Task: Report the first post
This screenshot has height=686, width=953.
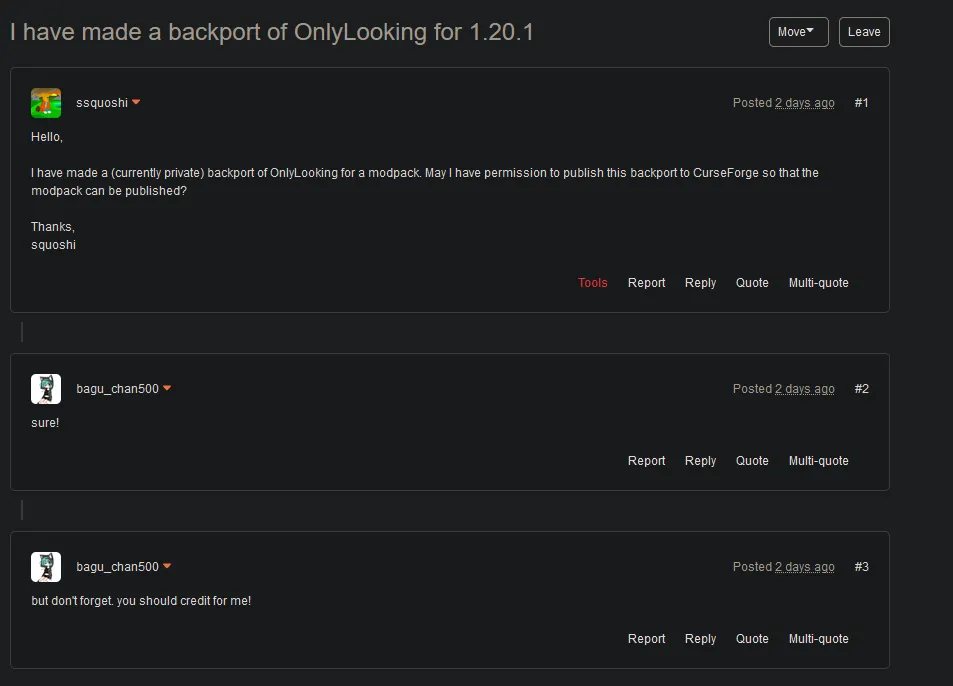Action: pyautogui.click(x=646, y=283)
